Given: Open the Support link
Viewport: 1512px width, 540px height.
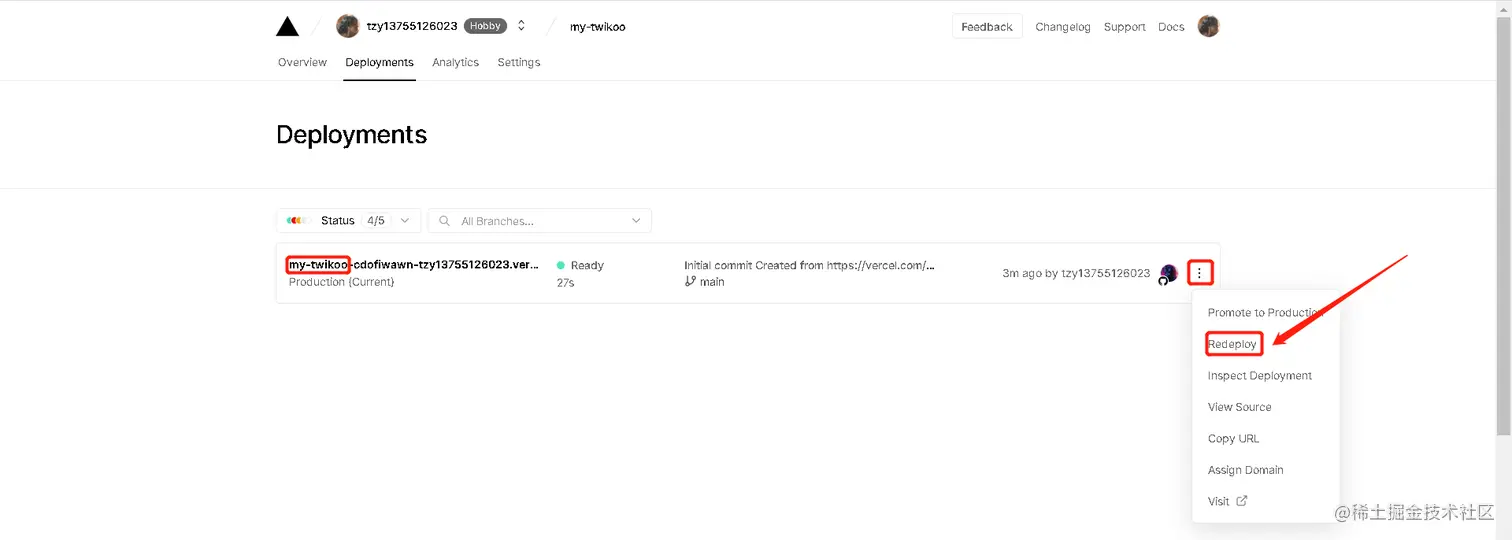Looking at the screenshot, I should coord(1124,27).
